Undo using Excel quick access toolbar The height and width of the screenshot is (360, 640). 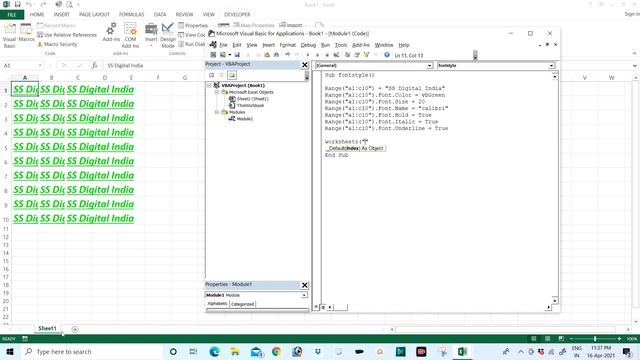point(29,4)
